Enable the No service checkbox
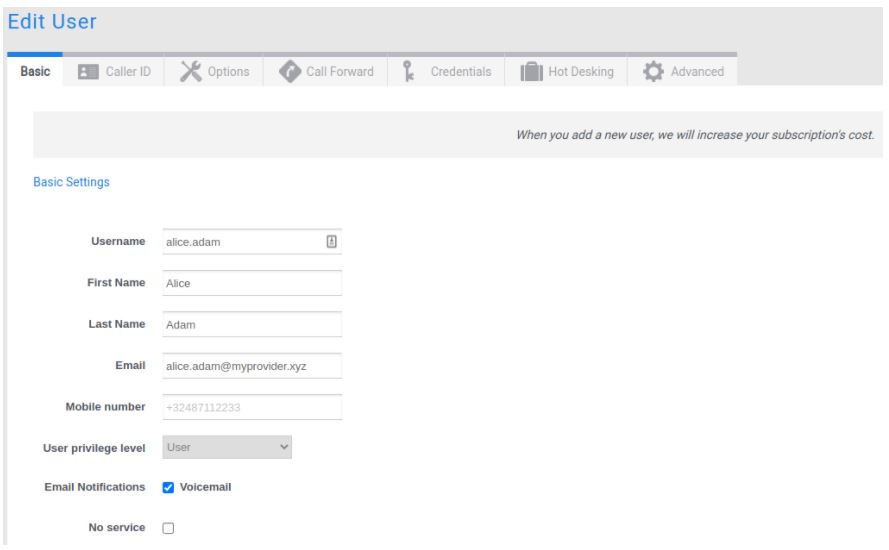This screenshot has width=889, height=550. point(168,527)
